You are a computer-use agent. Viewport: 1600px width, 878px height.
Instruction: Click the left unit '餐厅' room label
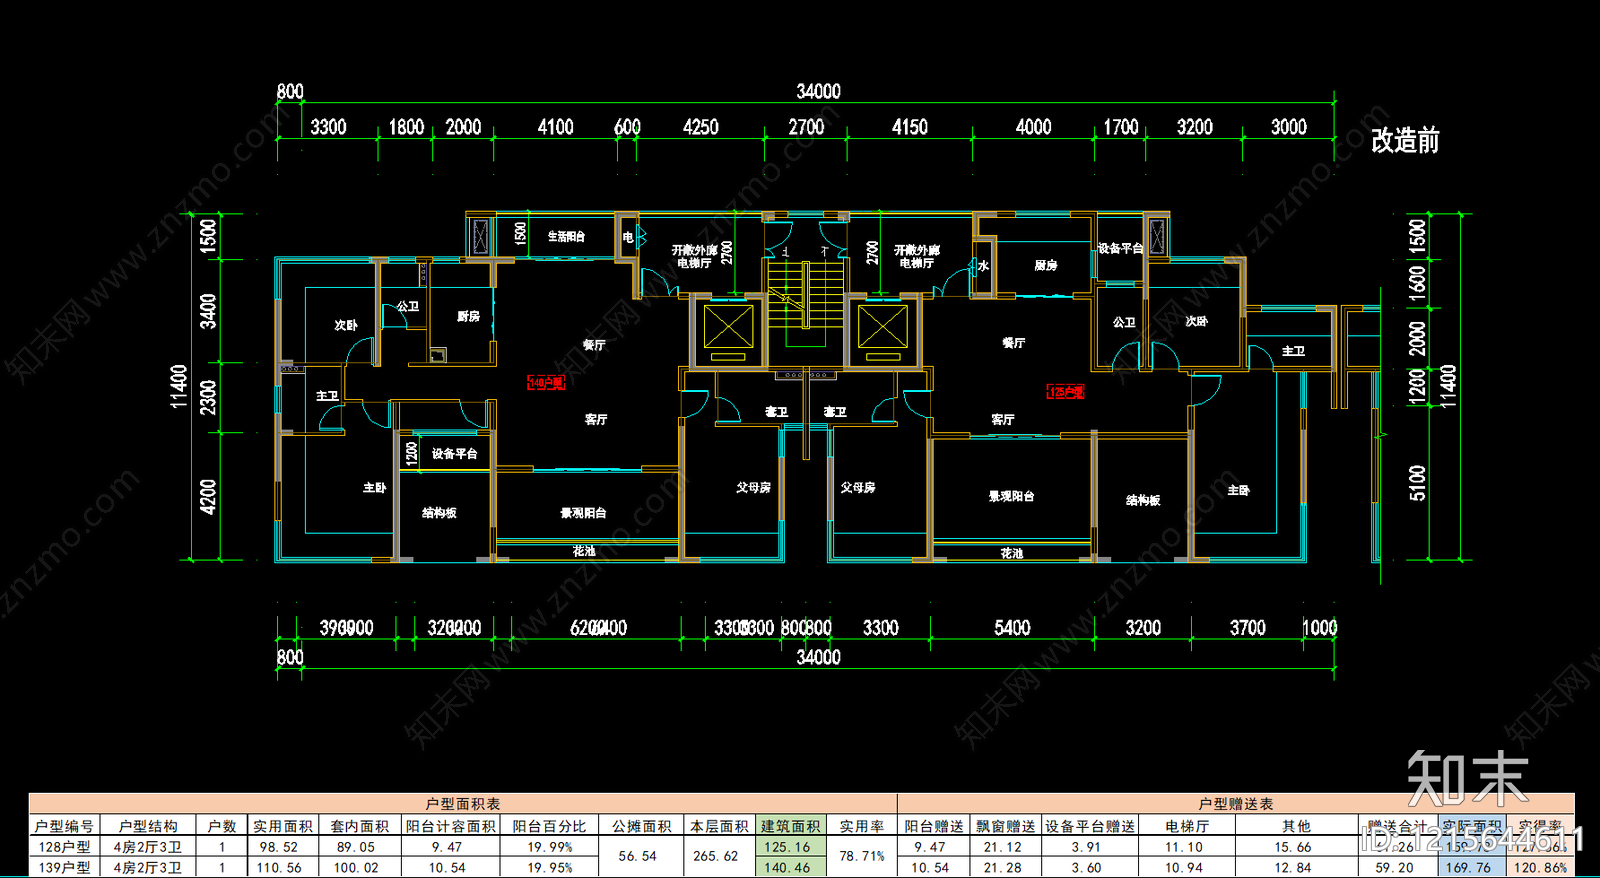594,345
